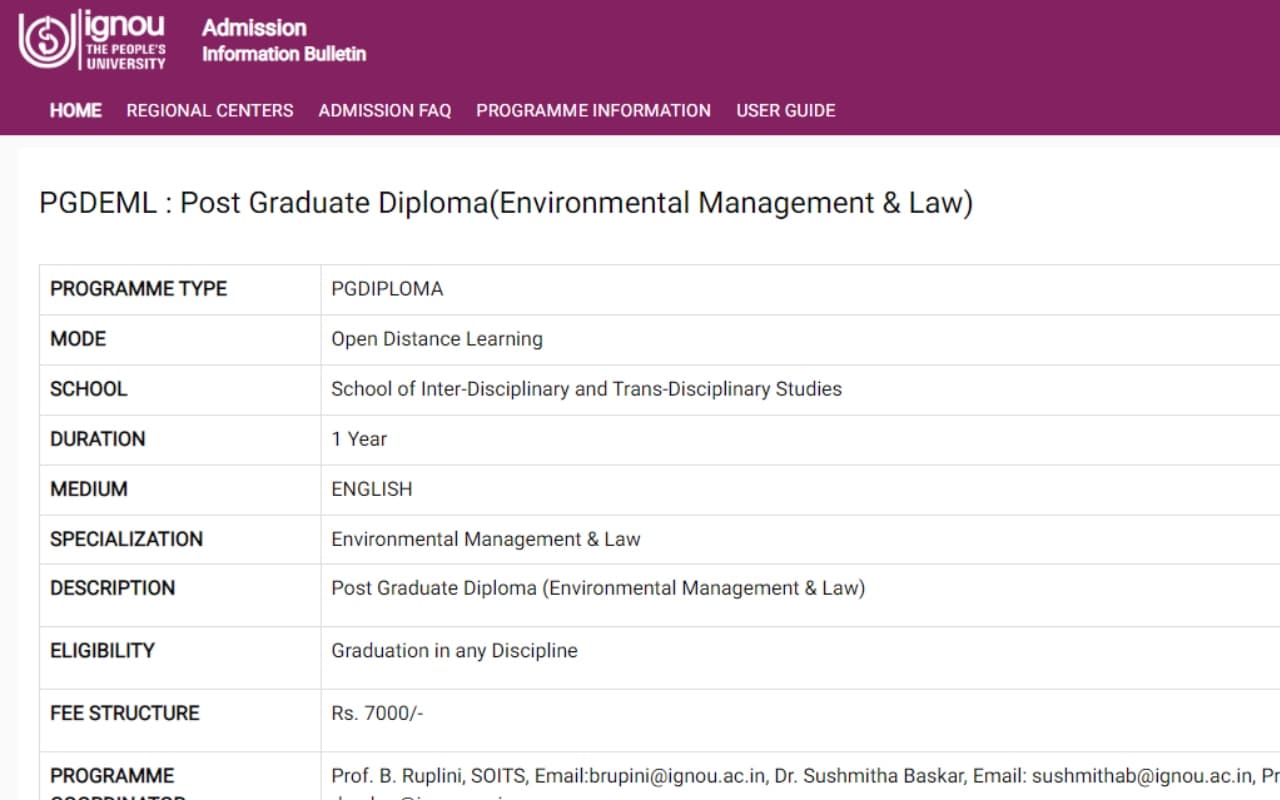Select PROGRAMME INFORMATION in the navigation bar

pos(593,110)
